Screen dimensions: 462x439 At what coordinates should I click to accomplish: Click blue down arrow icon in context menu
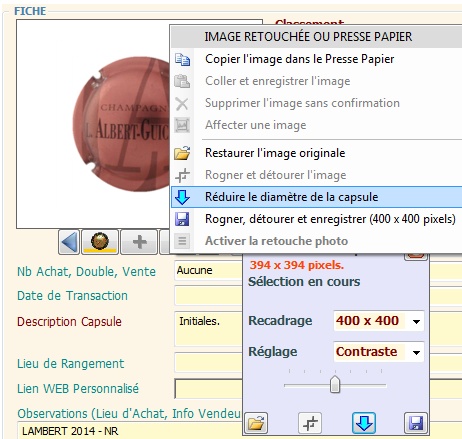tap(182, 197)
